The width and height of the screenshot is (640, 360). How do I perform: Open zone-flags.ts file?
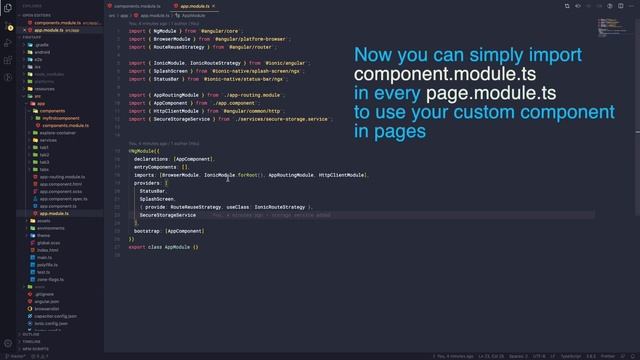[50, 280]
